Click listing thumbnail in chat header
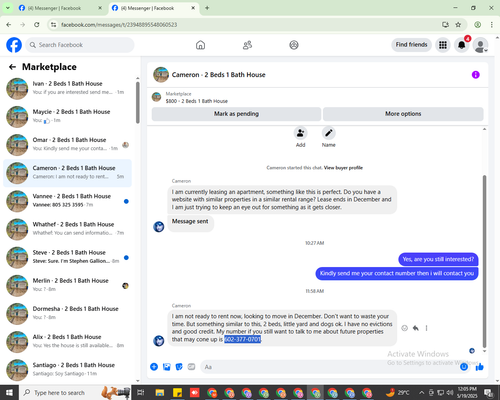Image resolution: width=500 pixels, height=400 pixels. pos(161,74)
